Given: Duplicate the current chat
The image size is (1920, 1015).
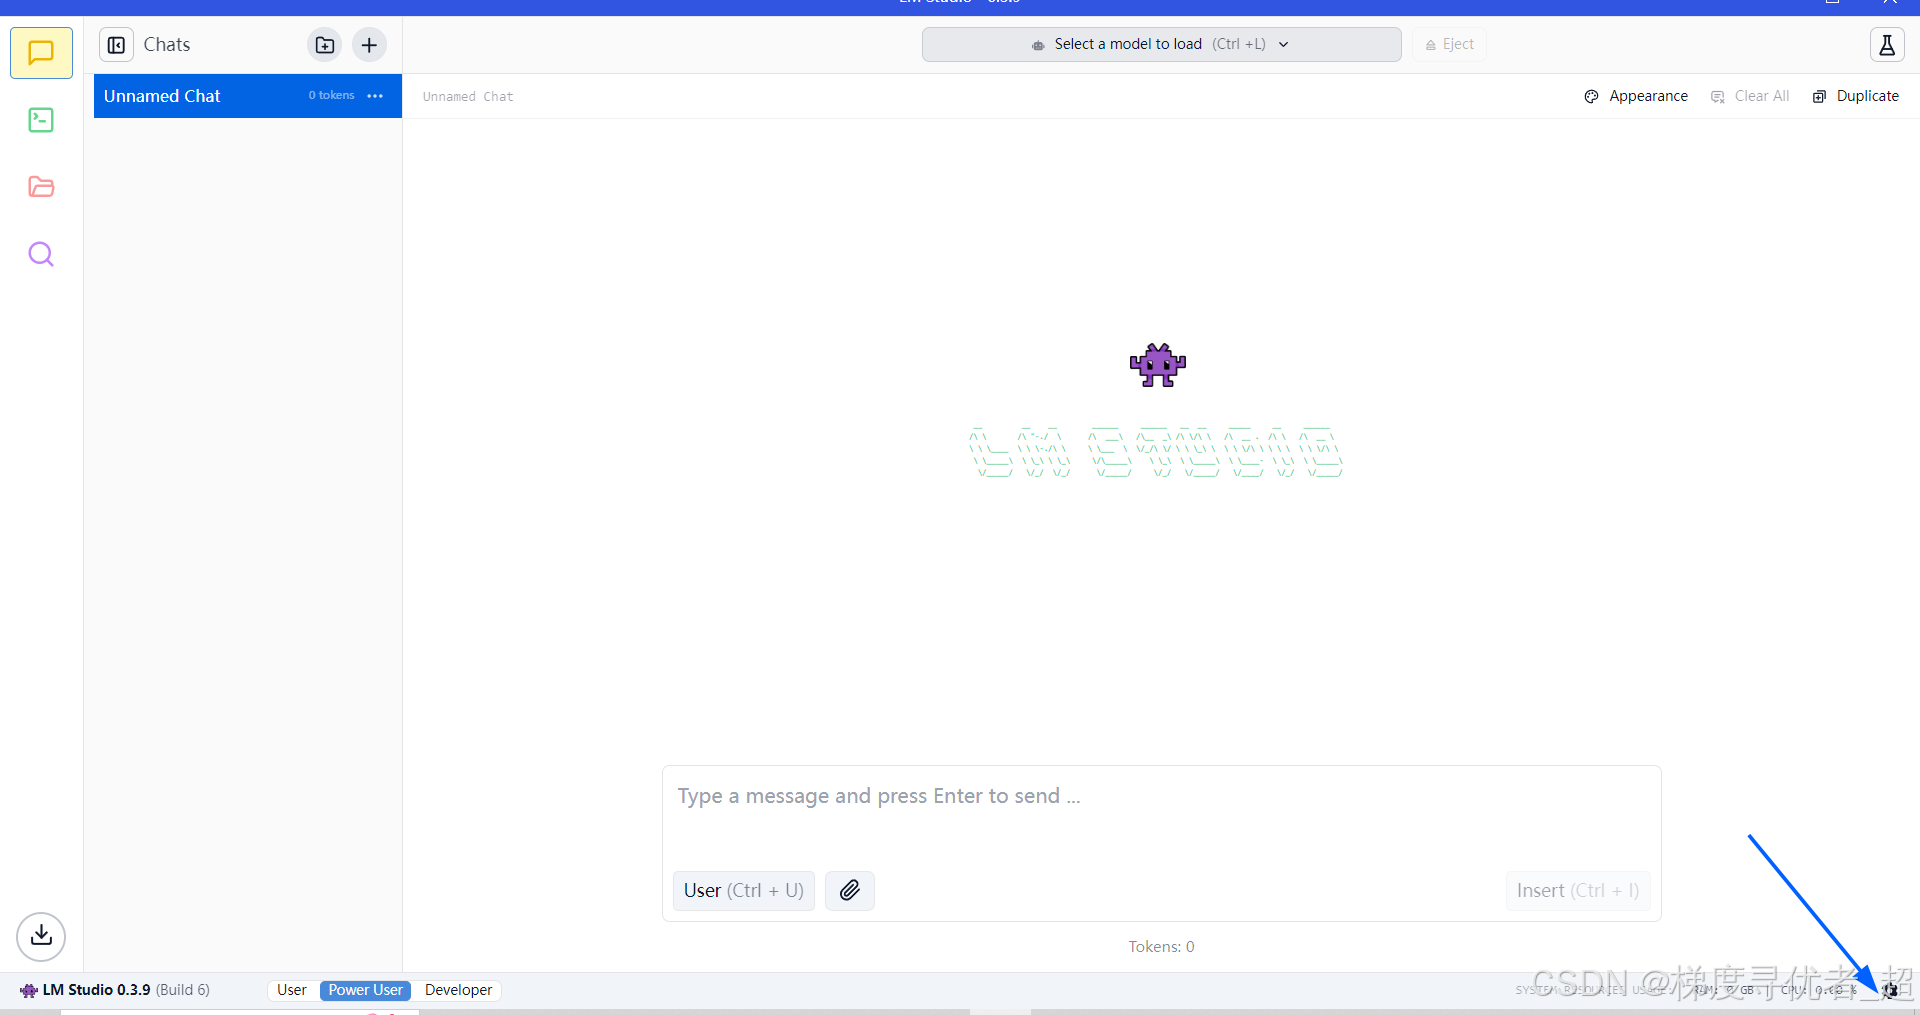Looking at the screenshot, I should pyautogui.click(x=1855, y=96).
